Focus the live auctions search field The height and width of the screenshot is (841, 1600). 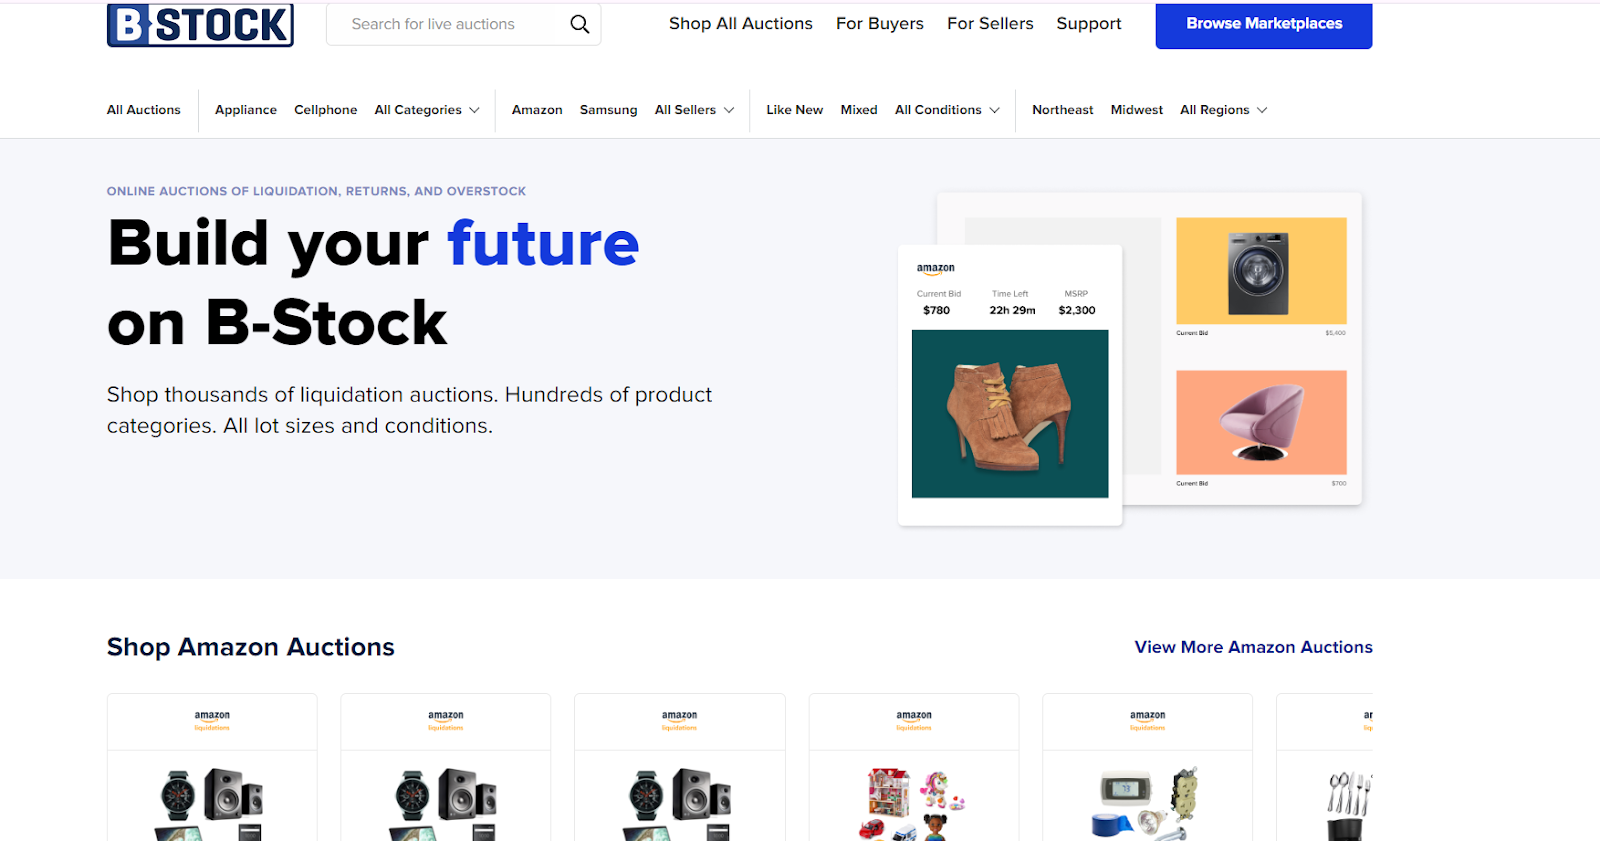tap(450, 24)
